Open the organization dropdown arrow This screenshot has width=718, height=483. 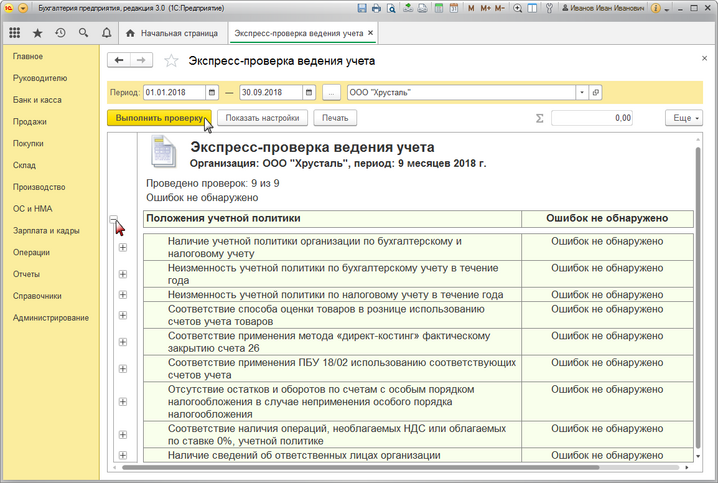click(x=582, y=92)
